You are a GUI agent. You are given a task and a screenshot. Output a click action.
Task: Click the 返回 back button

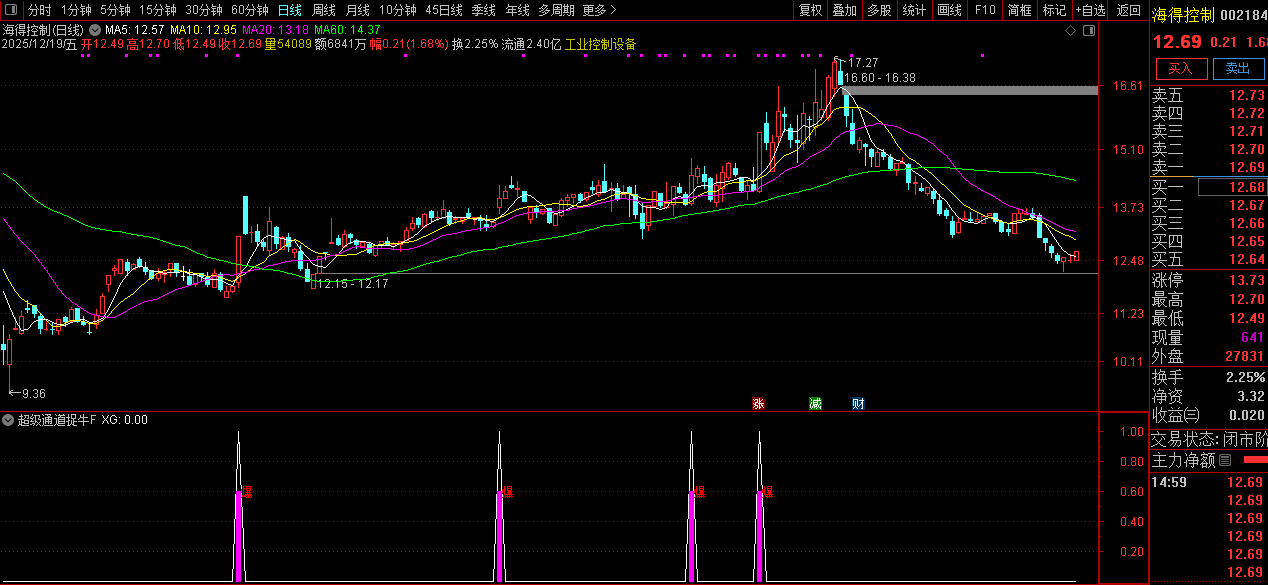point(1128,10)
